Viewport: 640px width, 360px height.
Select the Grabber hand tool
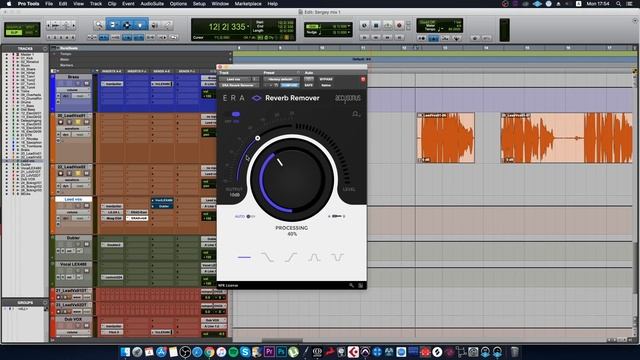[x=140, y=25]
